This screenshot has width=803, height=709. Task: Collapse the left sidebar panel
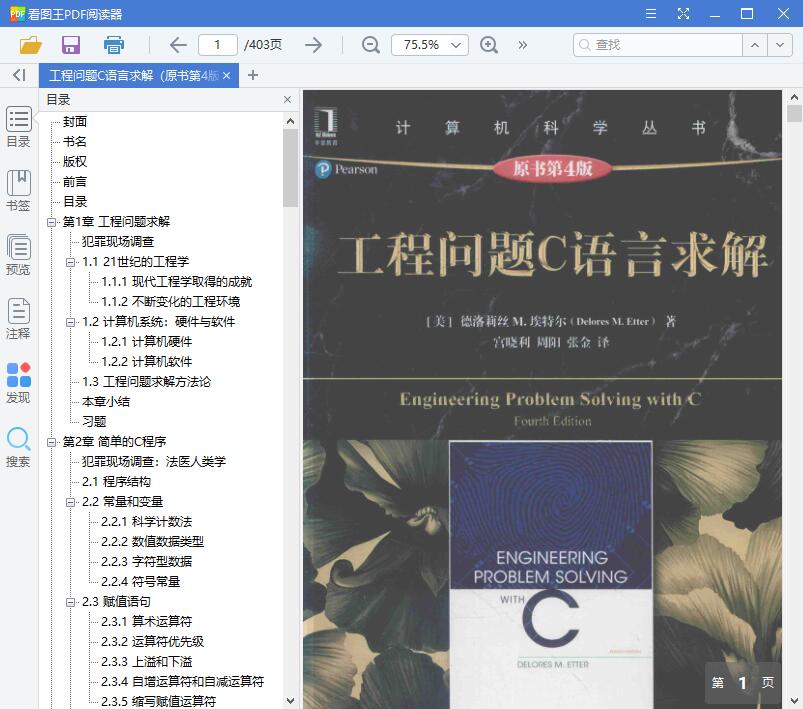point(19,75)
